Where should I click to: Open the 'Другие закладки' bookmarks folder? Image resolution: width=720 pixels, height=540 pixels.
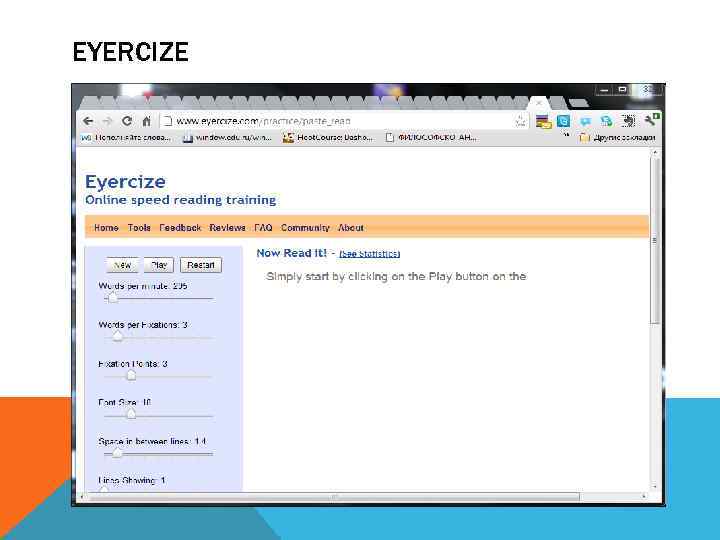click(618, 137)
